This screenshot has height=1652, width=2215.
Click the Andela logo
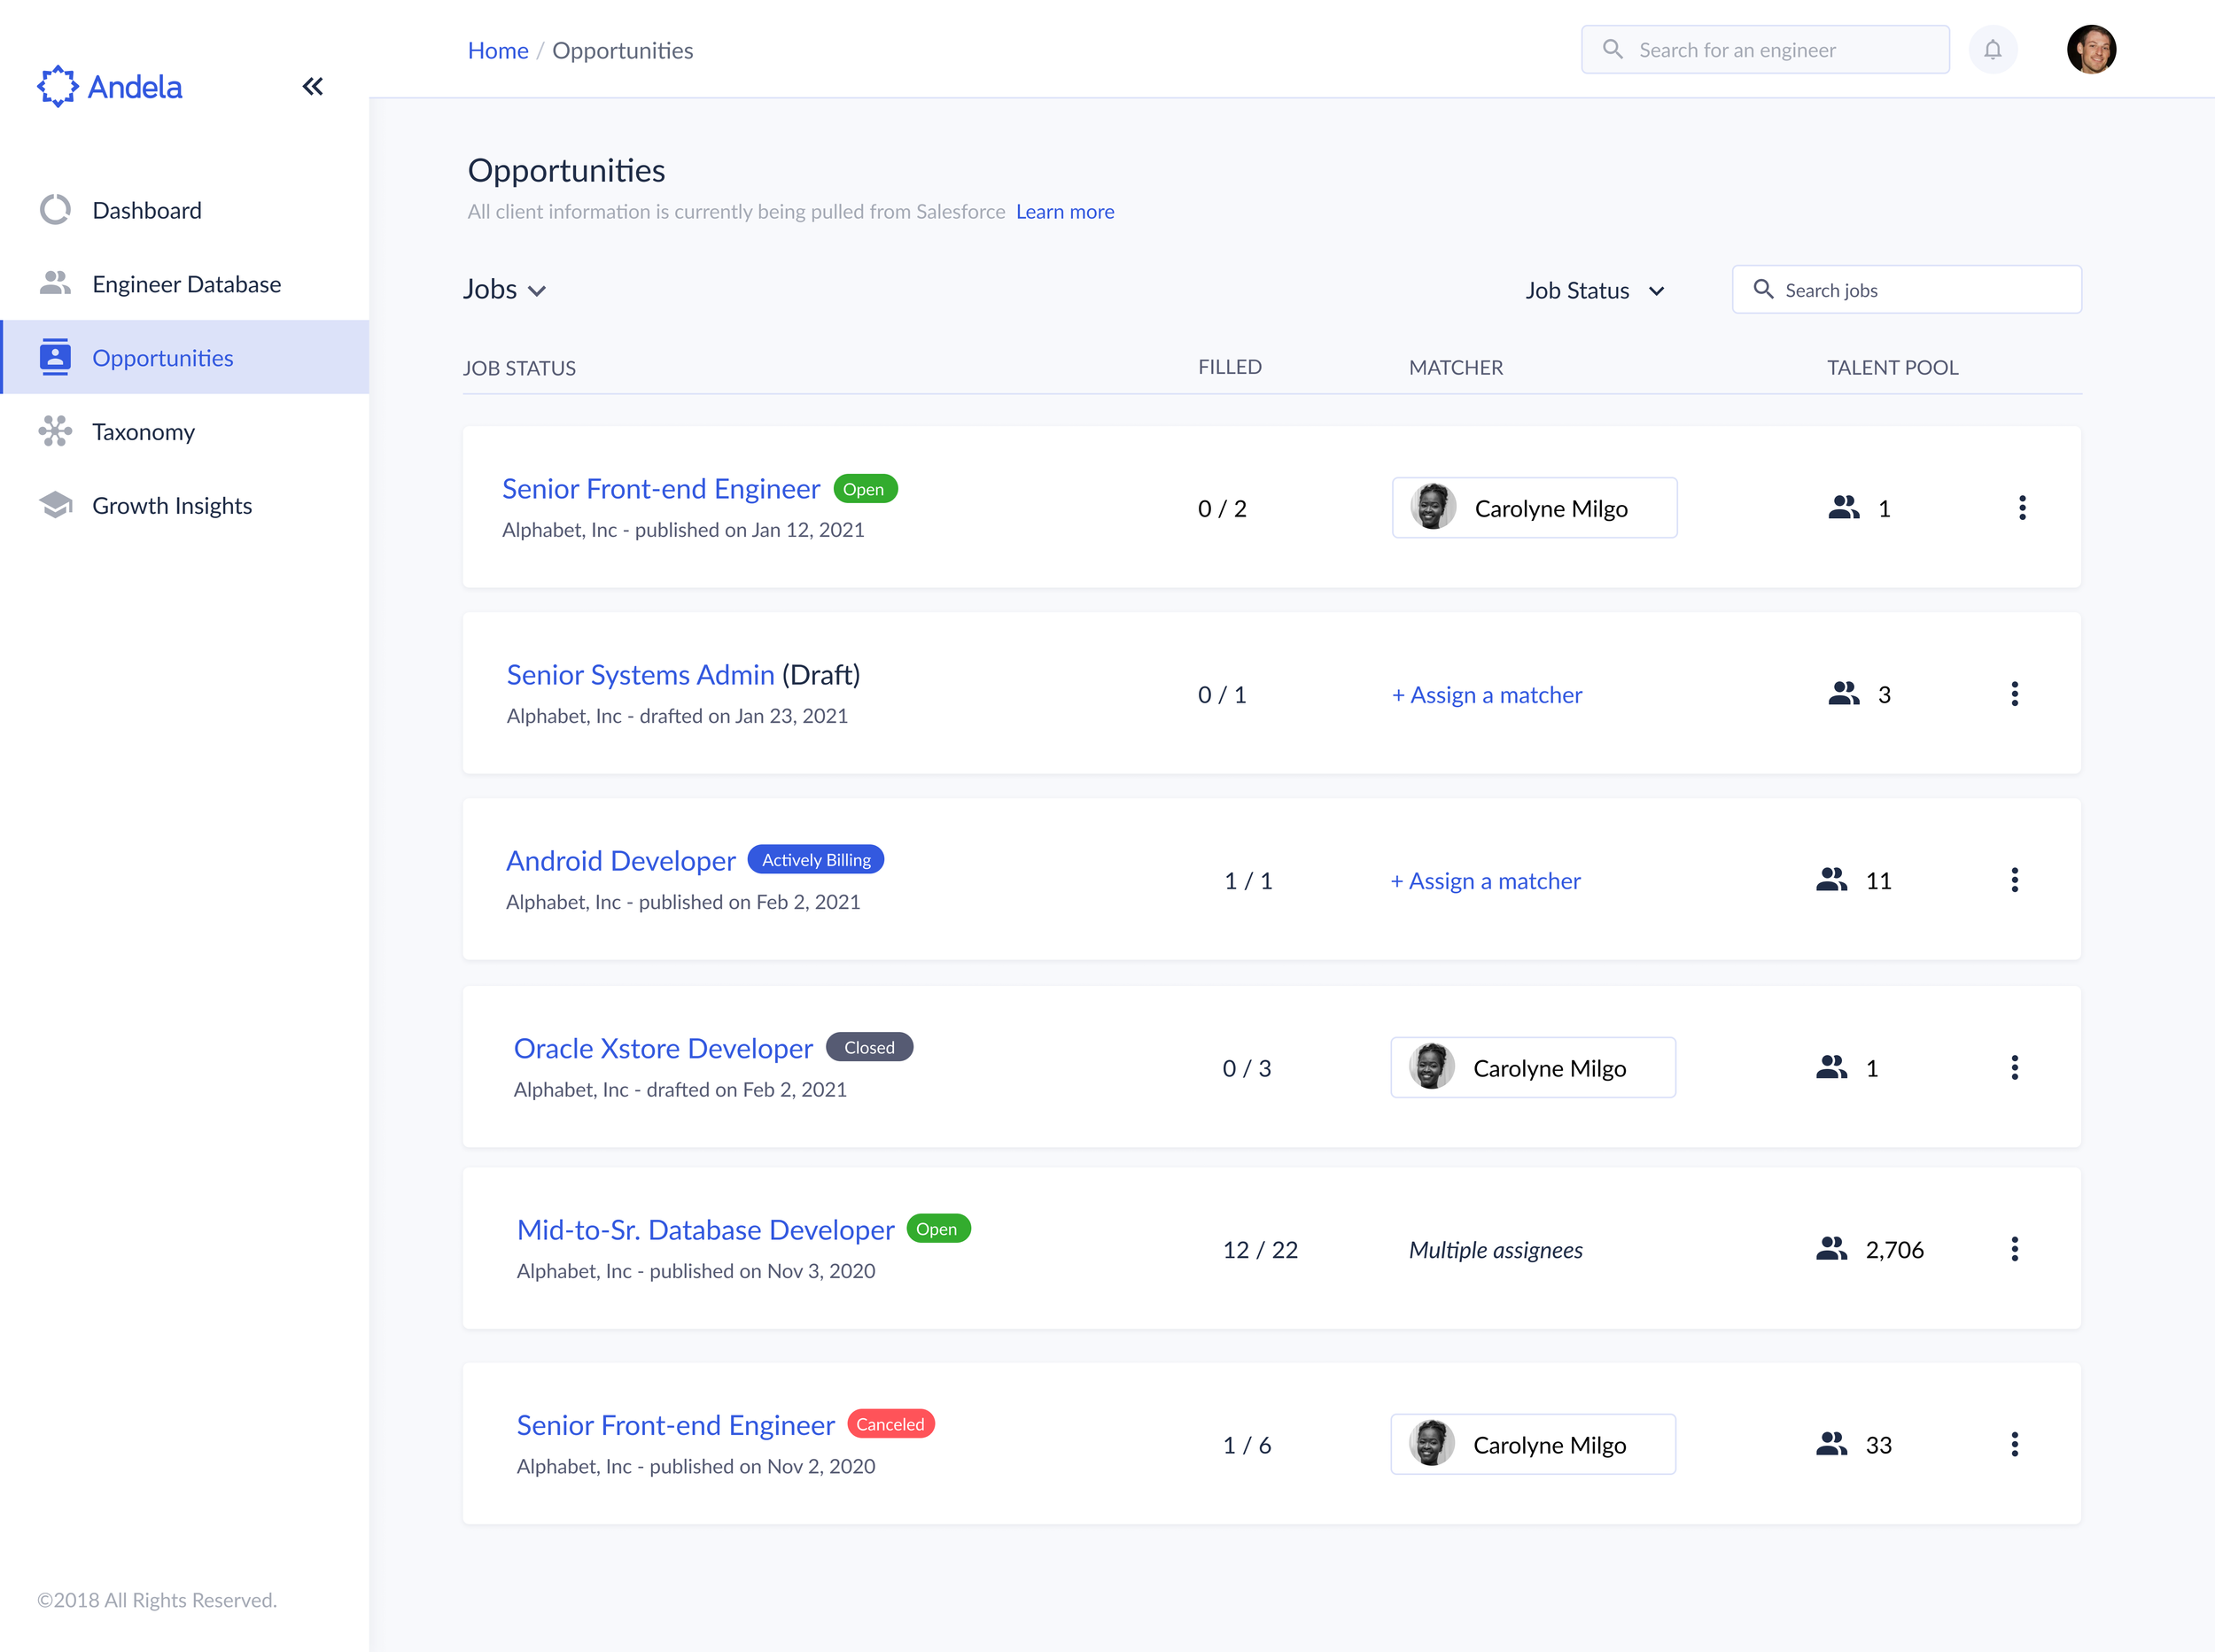coord(110,87)
